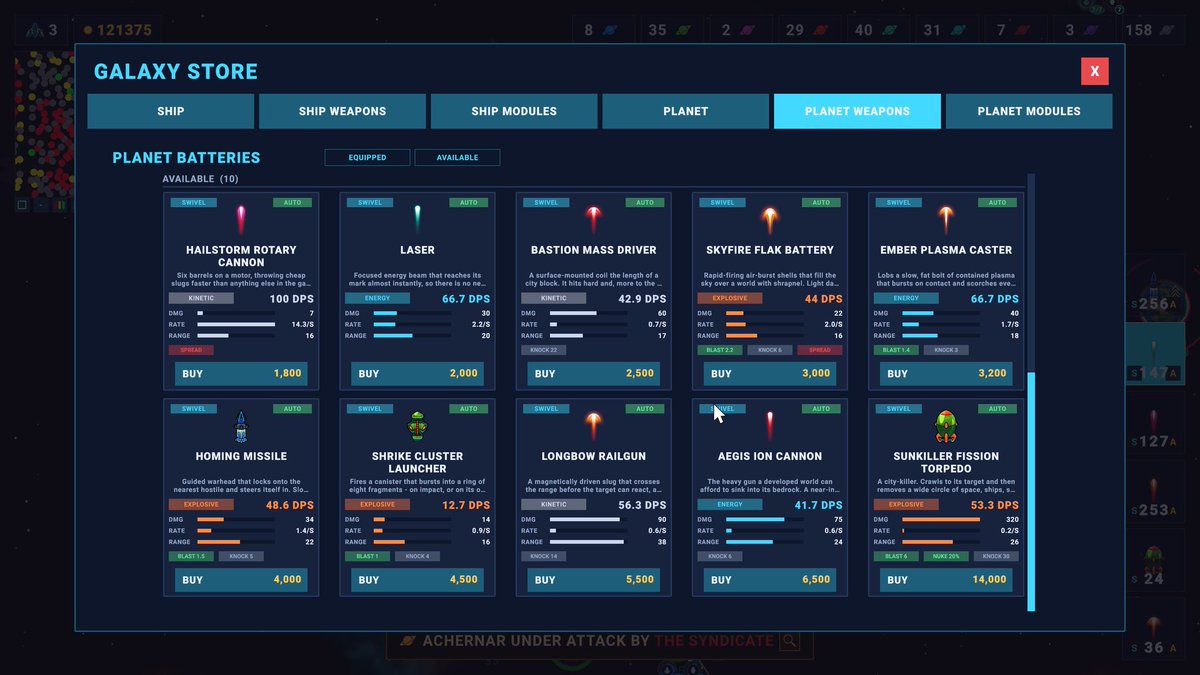Click the KINETIC type badge on Hailstorm card

(x=201, y=298)
